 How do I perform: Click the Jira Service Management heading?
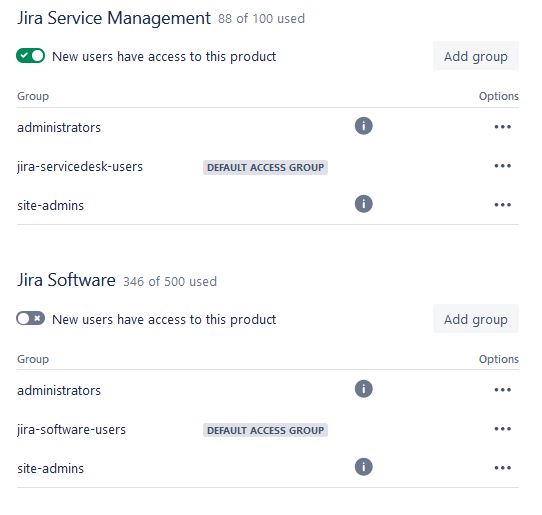(x=114, y=18)
